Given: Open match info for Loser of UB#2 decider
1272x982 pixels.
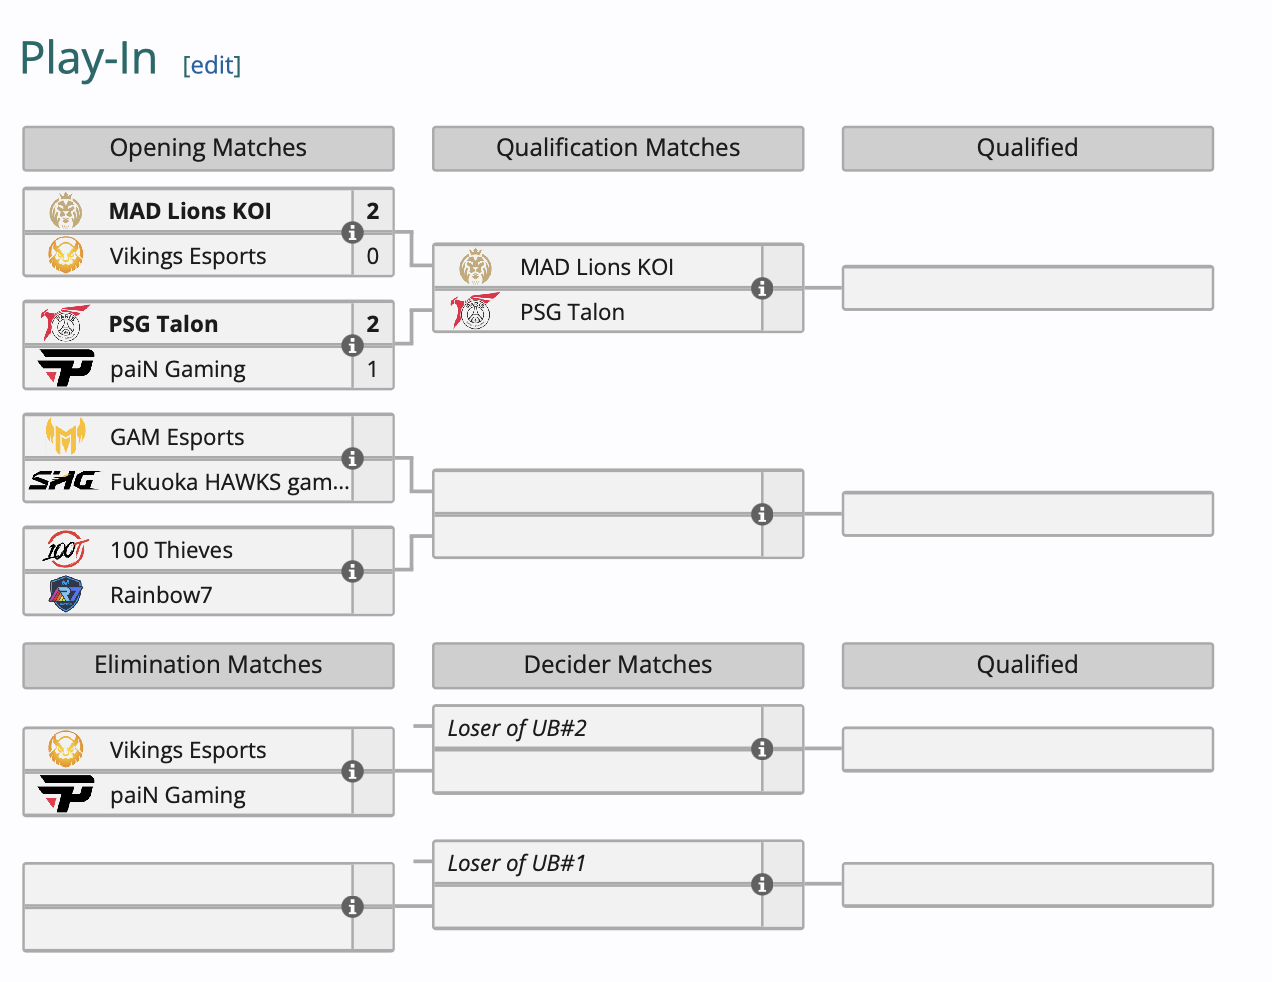Looking at the screenshot, I should tap(762, 749).
